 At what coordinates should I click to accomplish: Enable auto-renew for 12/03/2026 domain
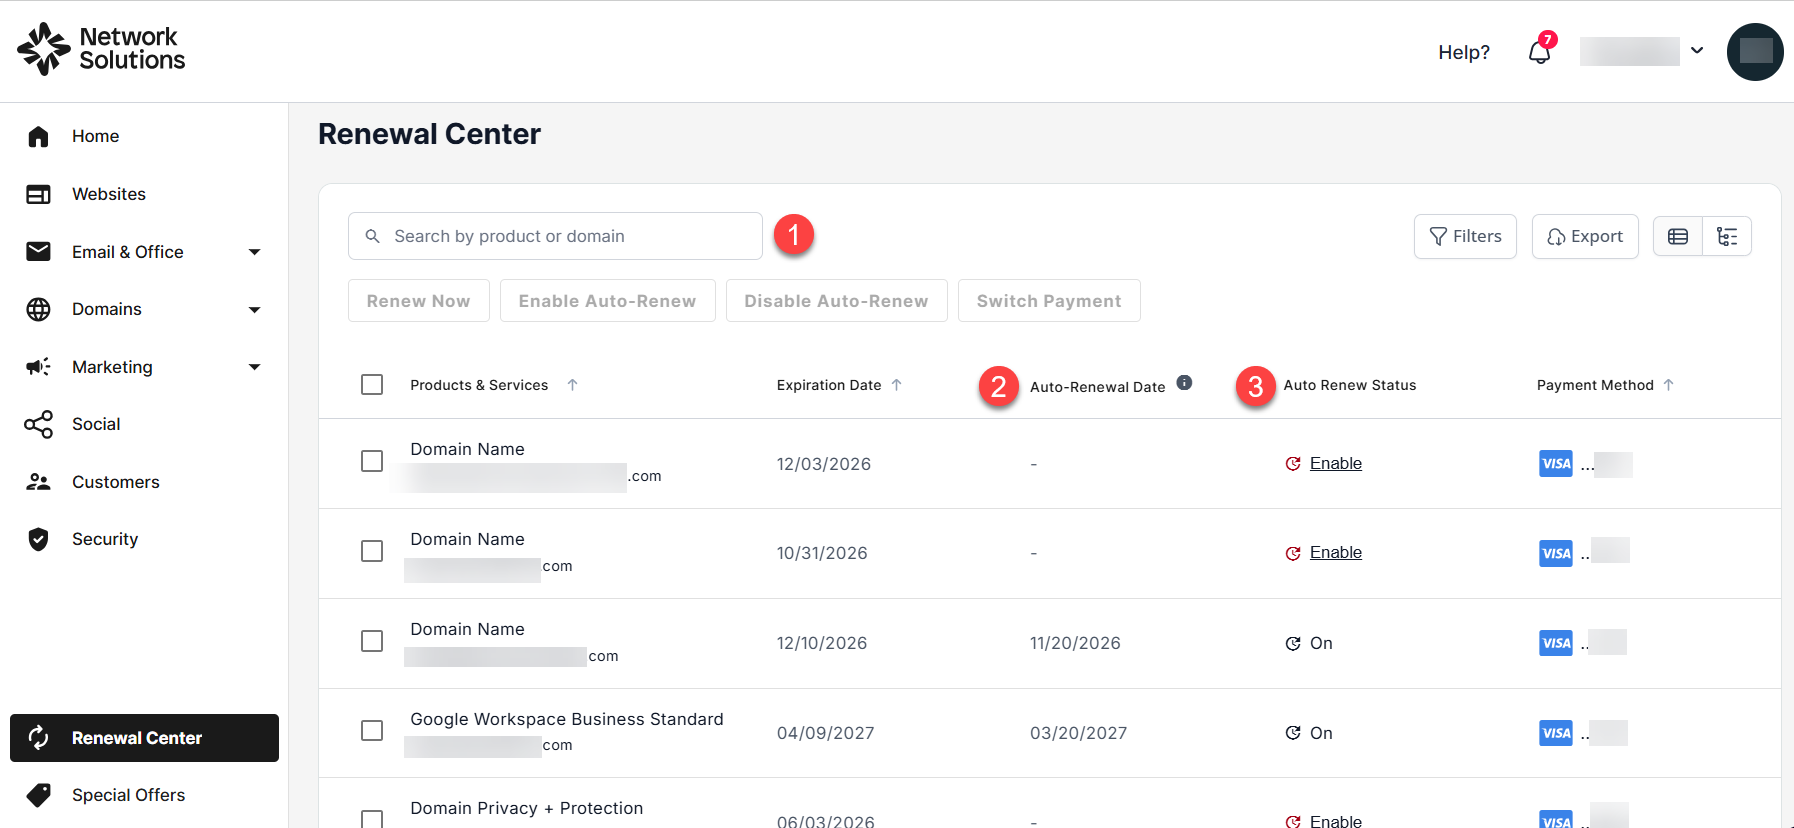click(1336, 463)
